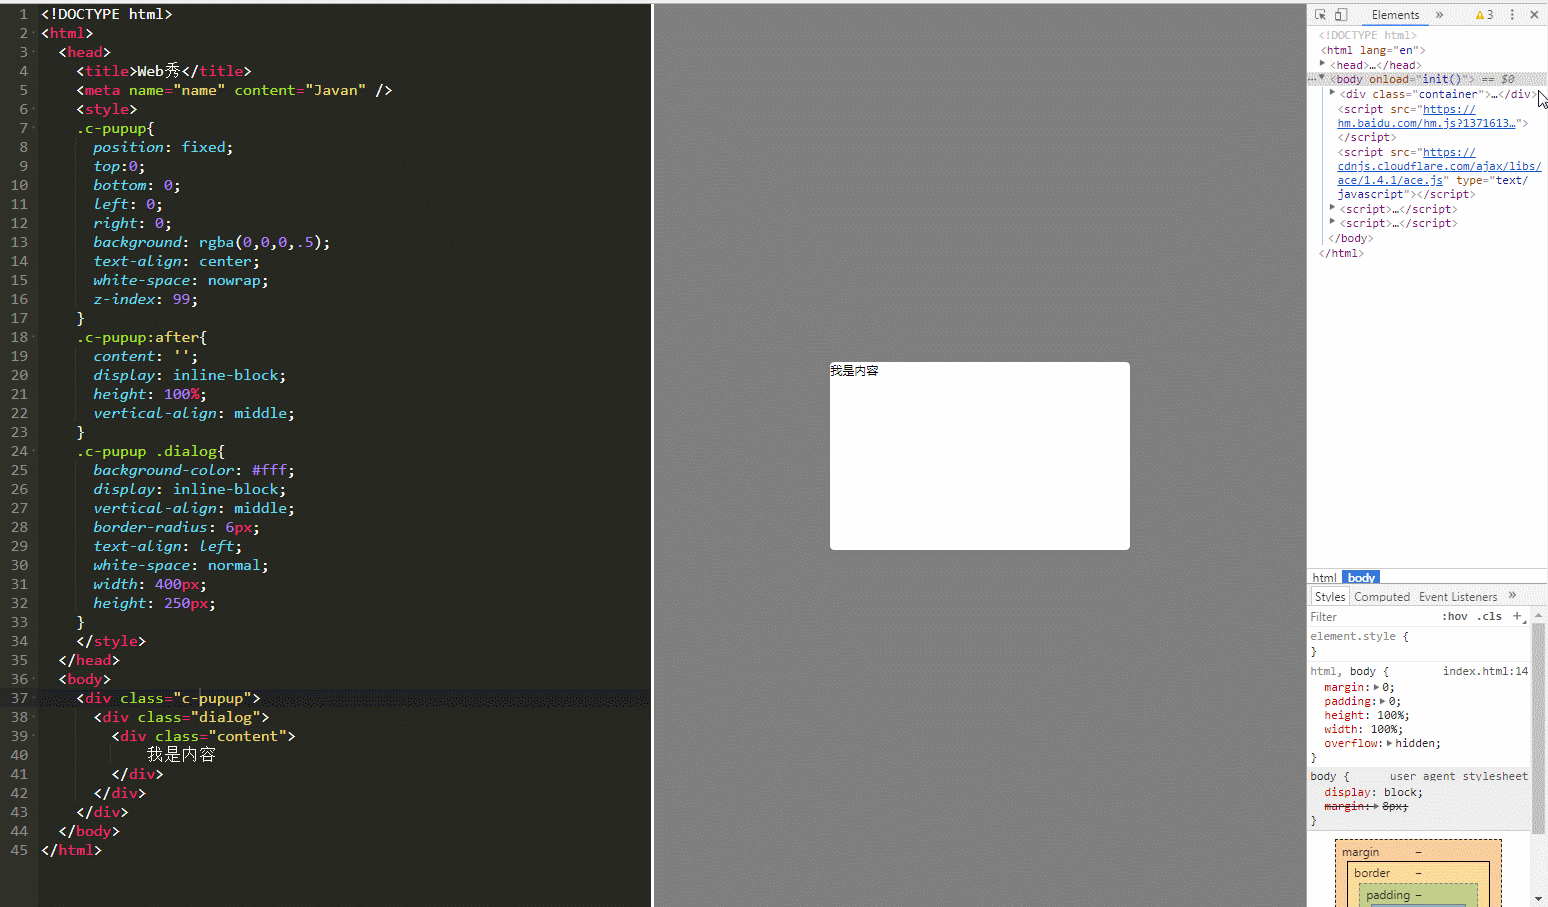Edit the width: 100% style declaration
The image size is (1548, 907).
[x=1364, y=729]
